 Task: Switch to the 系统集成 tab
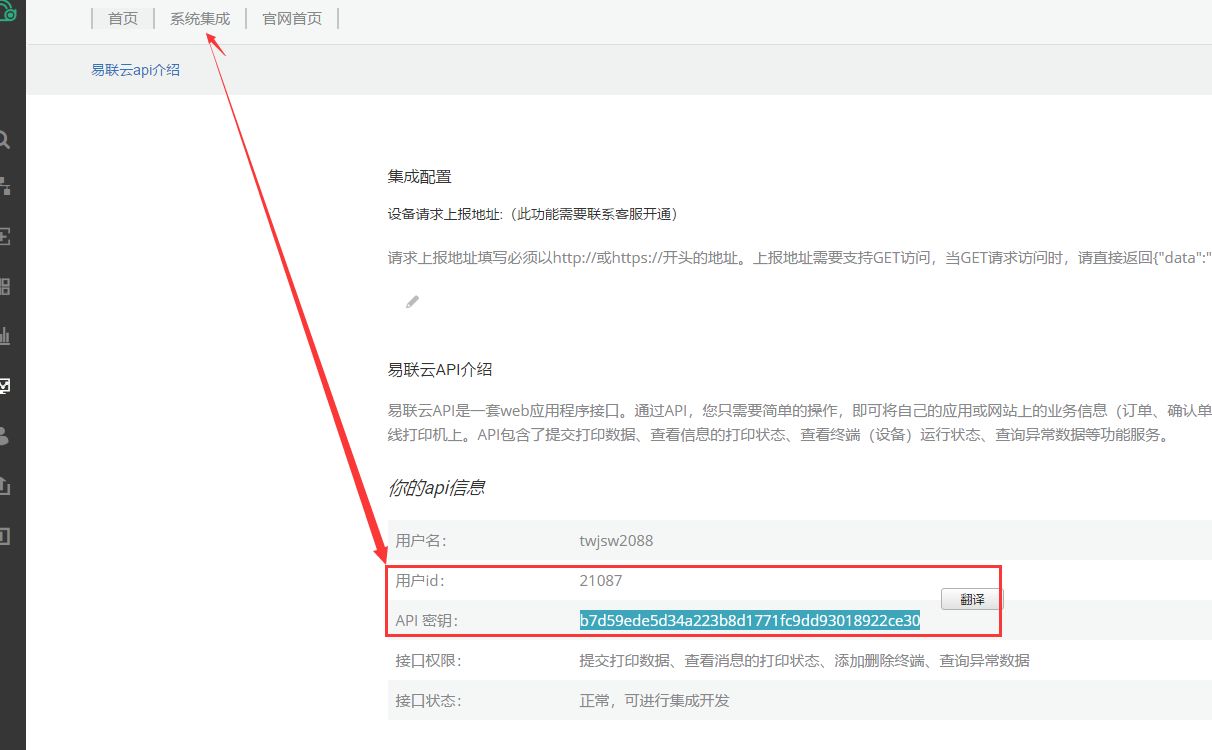tap(200, 19)
